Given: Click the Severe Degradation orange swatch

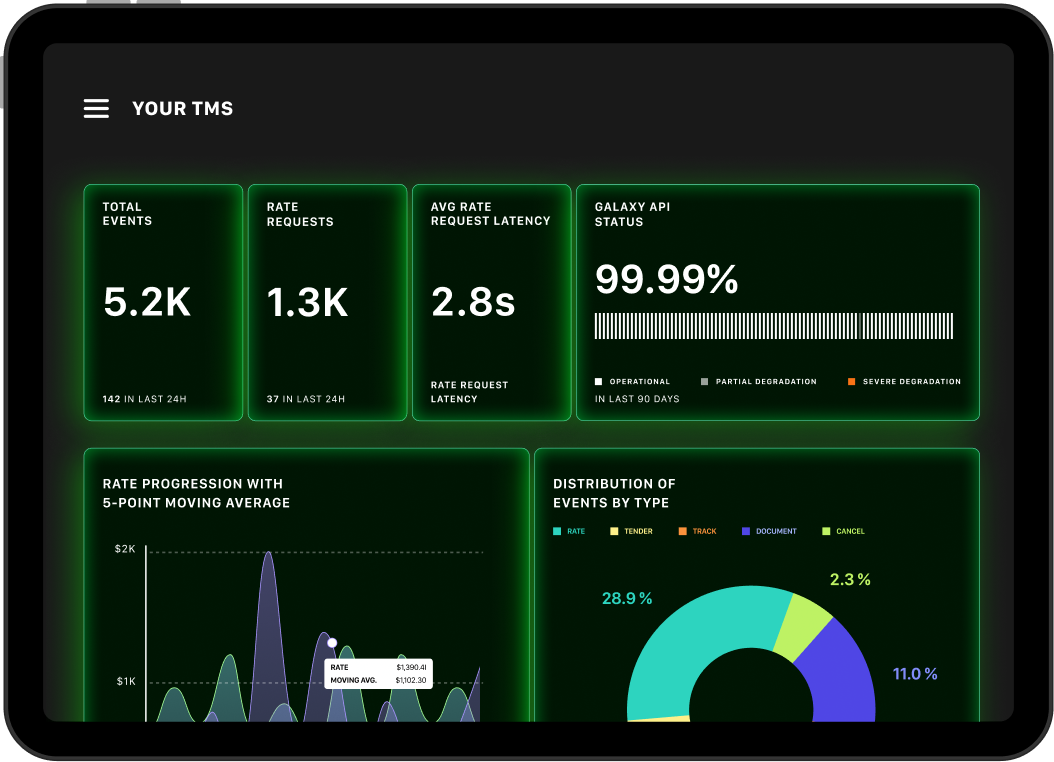Looking at the screenshot, I should (x=852, y=382).
